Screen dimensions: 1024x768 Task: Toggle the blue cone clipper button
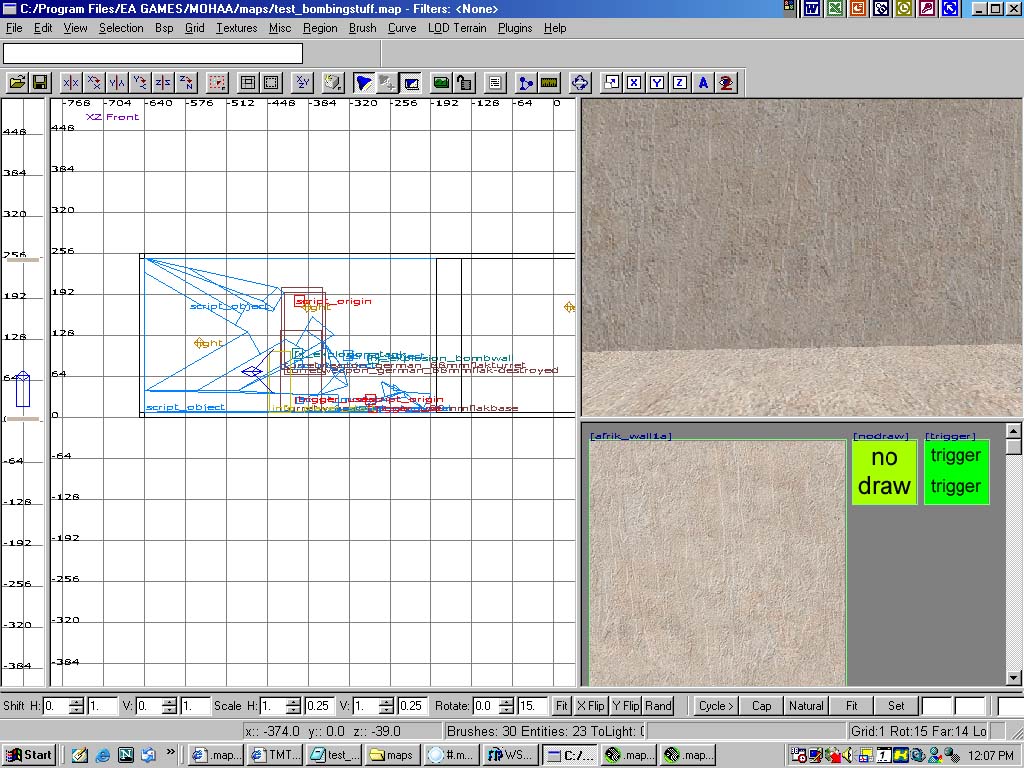point(364,83)
